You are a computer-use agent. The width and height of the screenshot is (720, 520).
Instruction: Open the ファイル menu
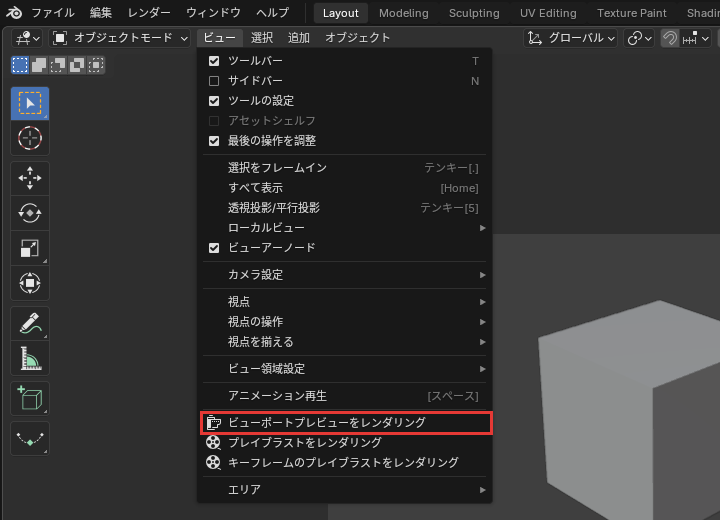tap(52, 13)
